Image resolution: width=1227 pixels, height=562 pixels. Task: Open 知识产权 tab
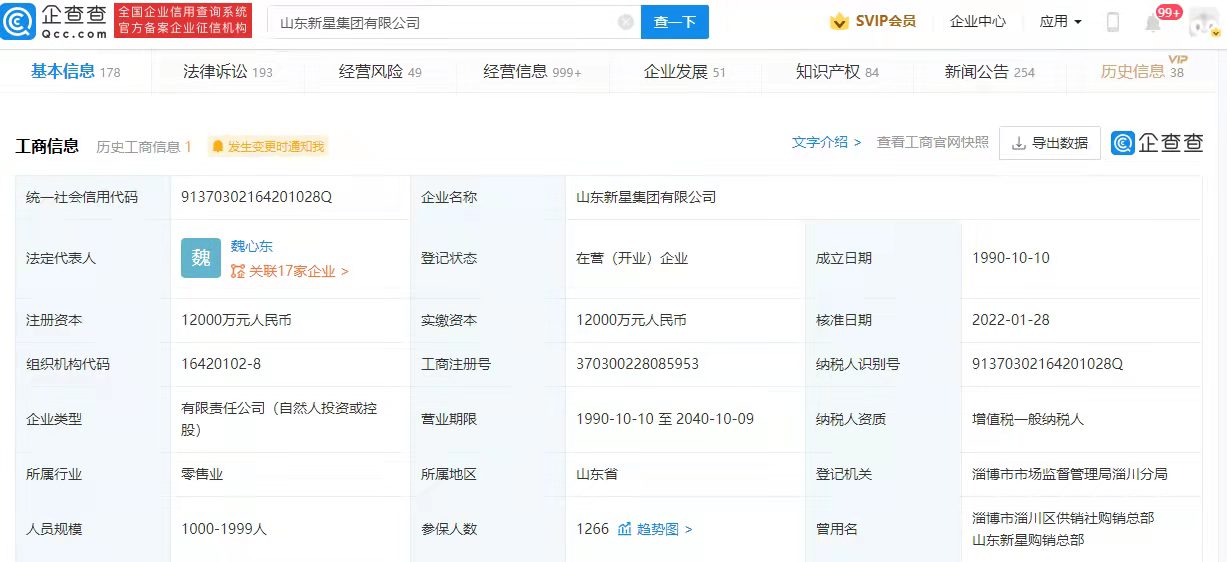(837, 72)
